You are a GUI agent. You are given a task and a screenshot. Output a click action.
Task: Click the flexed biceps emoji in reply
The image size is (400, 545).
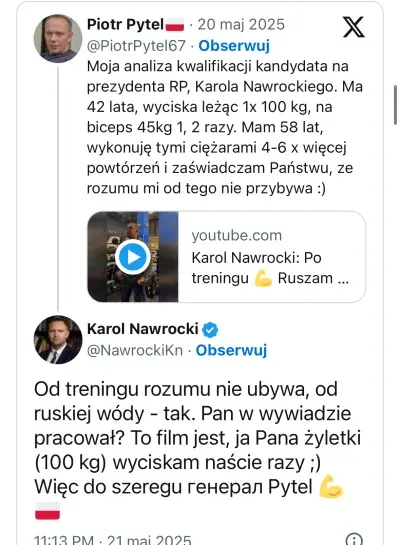(330, 487)
